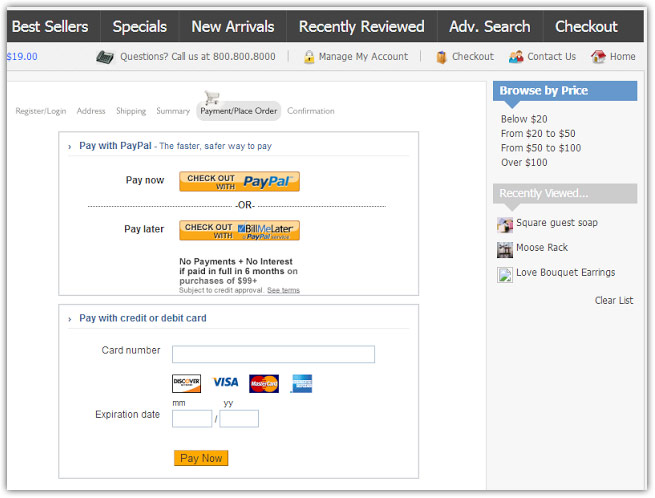Viewport: 655px width, 498px height.
Task: Click the telephone icon beside Questions
Action: (104, 57)
